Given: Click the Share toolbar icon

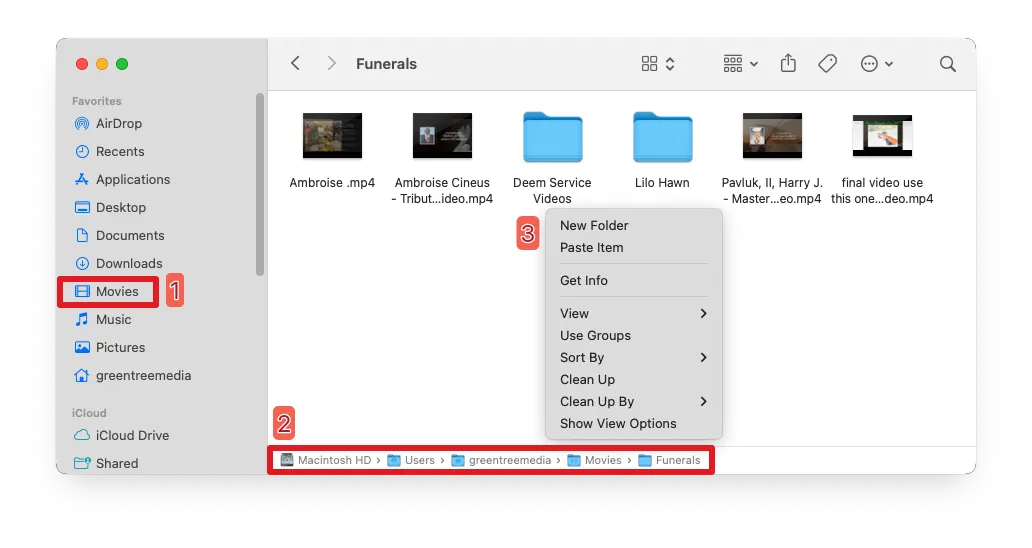Looking at the screenshot, I should (788, 63).
